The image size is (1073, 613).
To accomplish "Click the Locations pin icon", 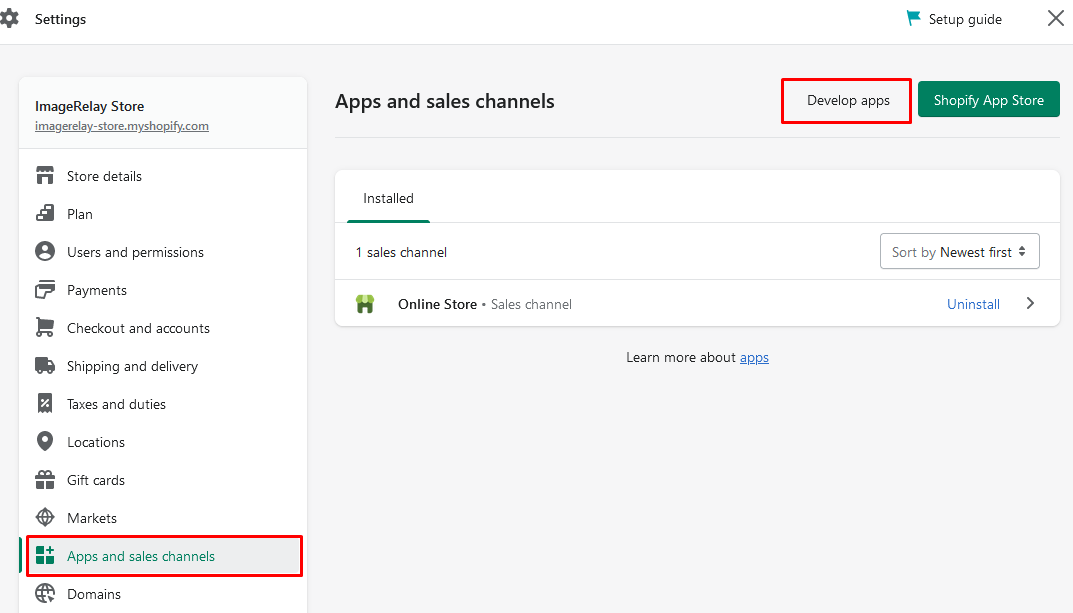I will pos(44,442).
